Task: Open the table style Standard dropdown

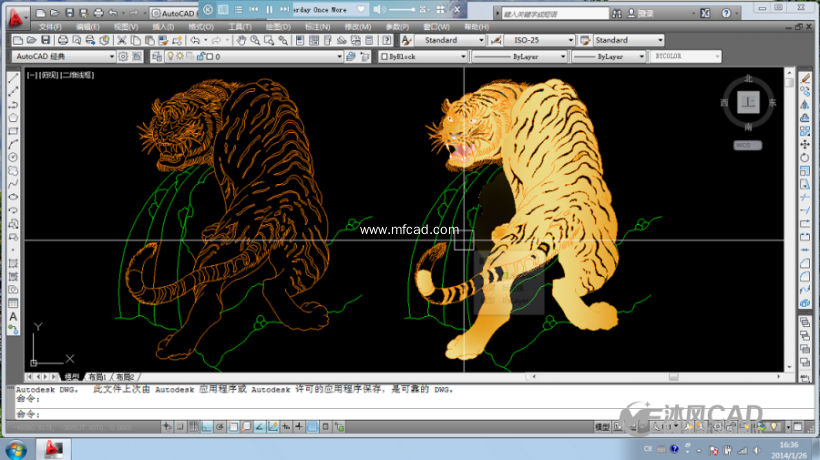Action: tap(629, 40)
